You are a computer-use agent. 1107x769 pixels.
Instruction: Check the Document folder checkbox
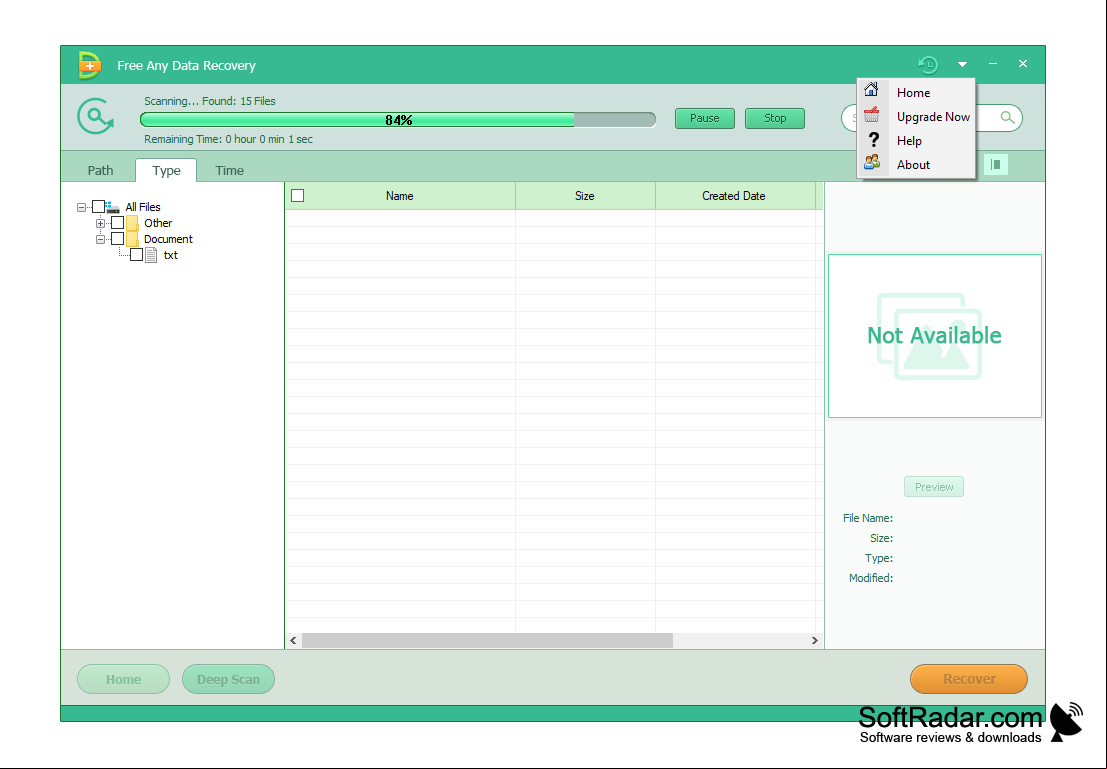pos(117,239)
